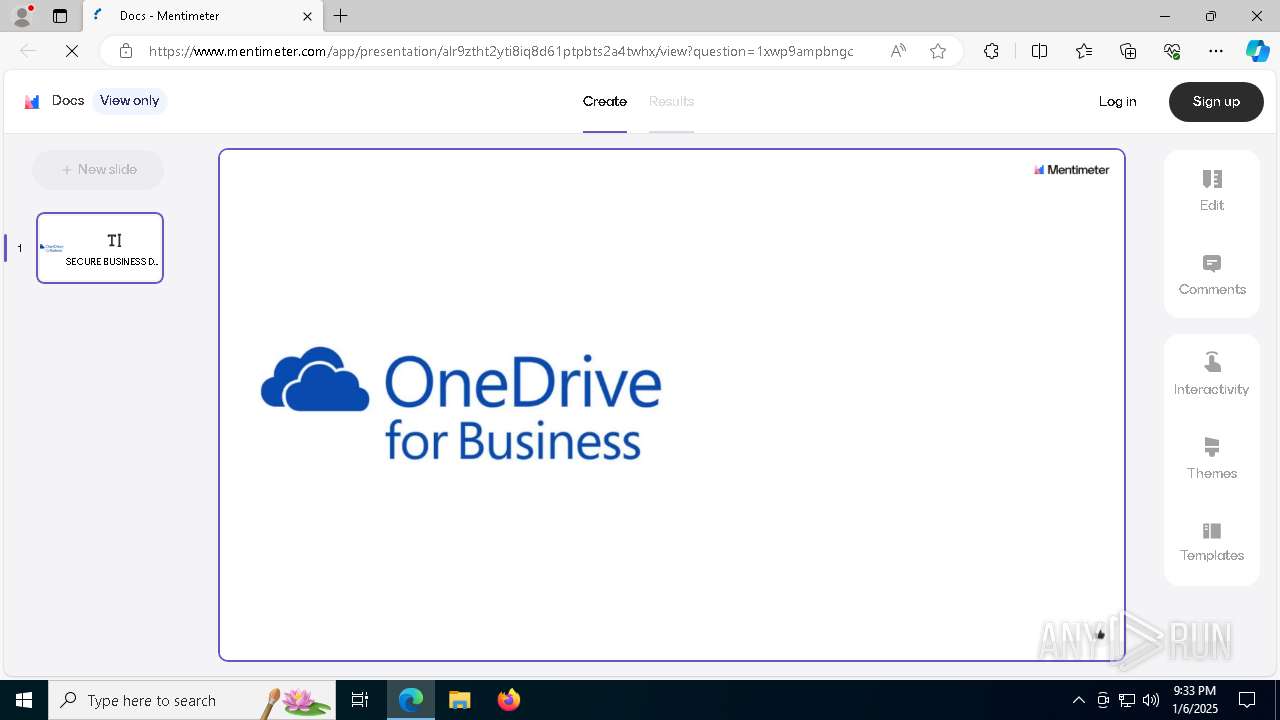Click the Mentimeter logo next to Docs
This screenshot has width=1280, height=720.
(32, 101)
